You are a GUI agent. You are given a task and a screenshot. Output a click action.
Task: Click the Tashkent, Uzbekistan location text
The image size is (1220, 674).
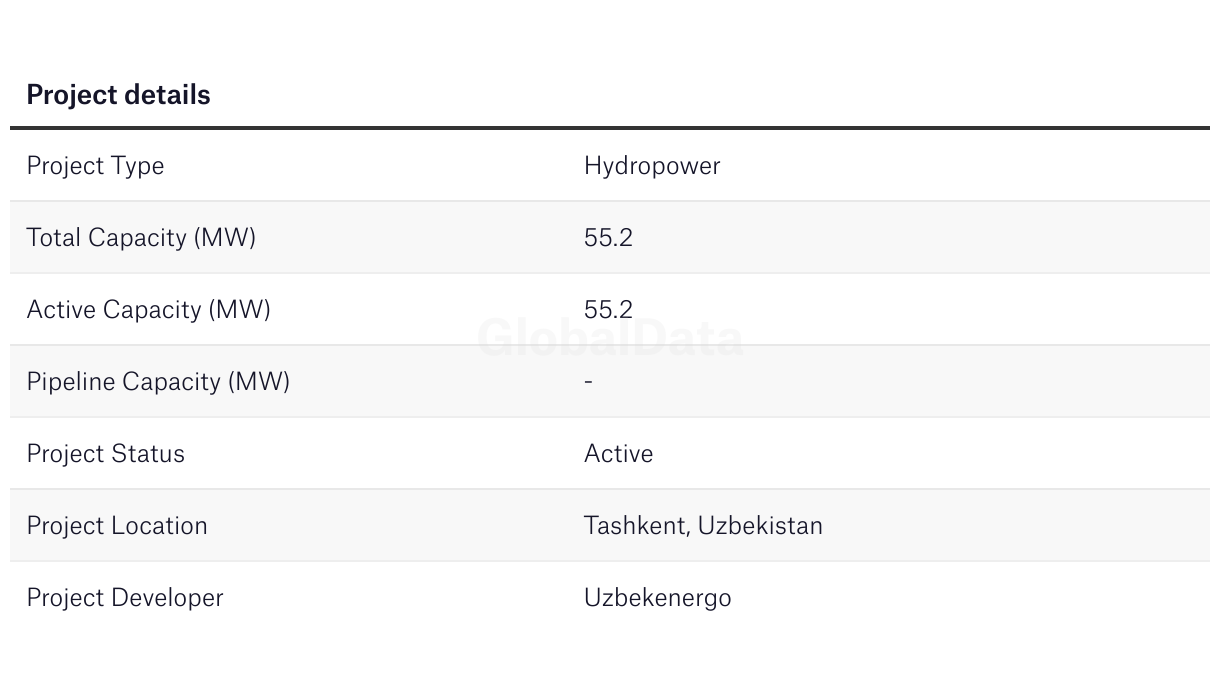pos(703,526)
